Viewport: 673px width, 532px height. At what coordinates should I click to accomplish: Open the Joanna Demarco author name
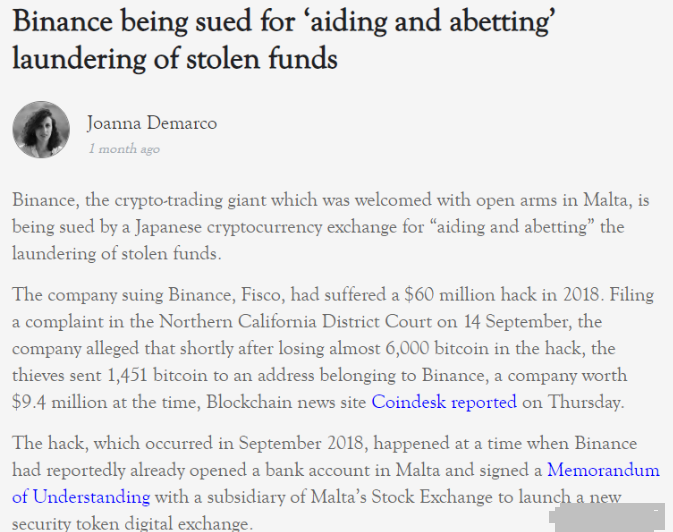point(152,123)
